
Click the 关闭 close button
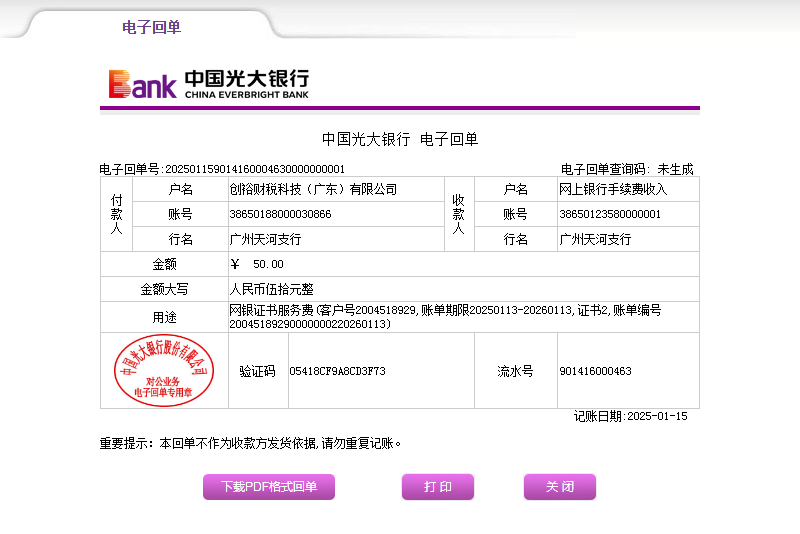pyautogui.click(x=559, y=487)
